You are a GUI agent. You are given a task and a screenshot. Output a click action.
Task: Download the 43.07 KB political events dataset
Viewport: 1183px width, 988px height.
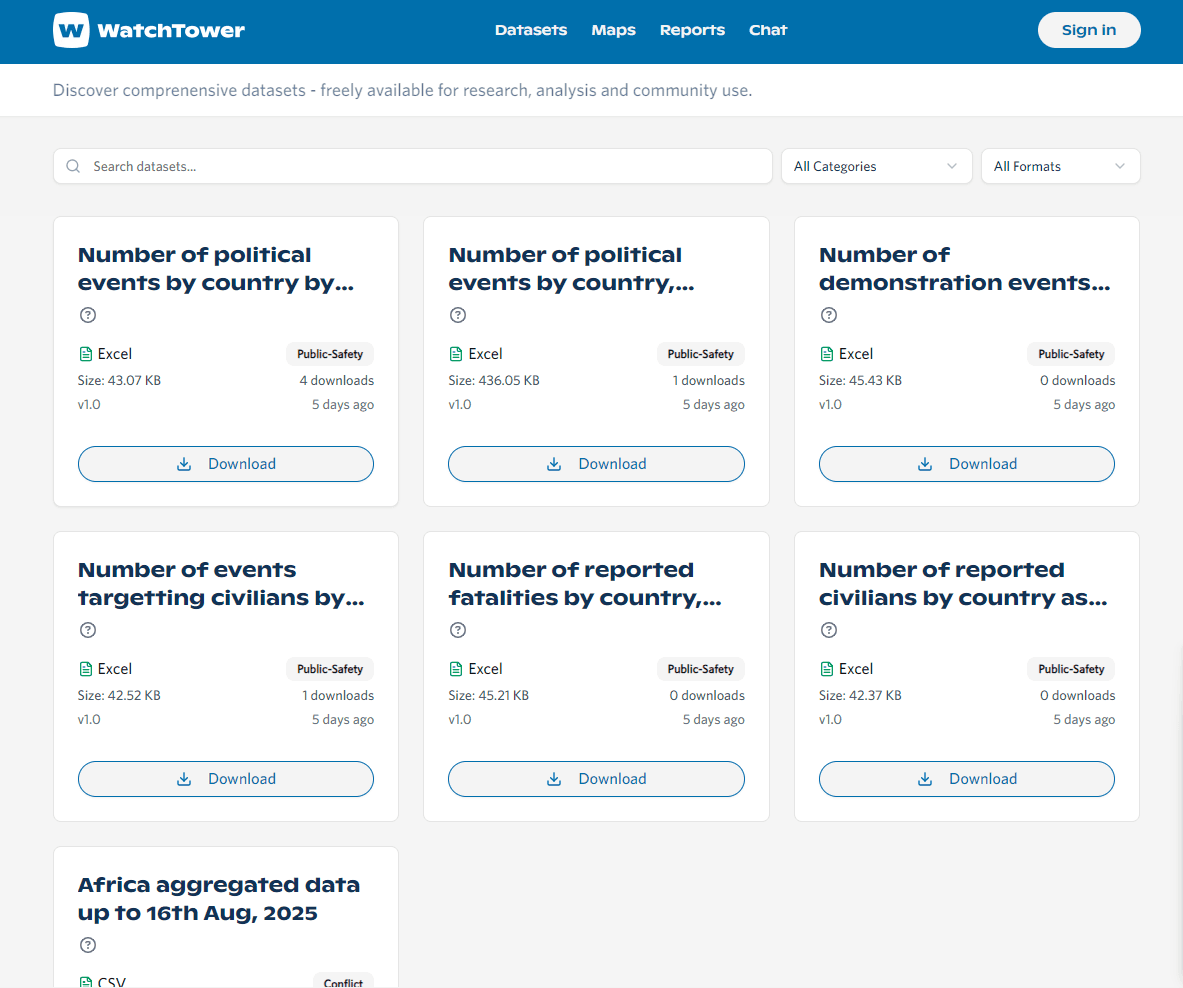226,464
